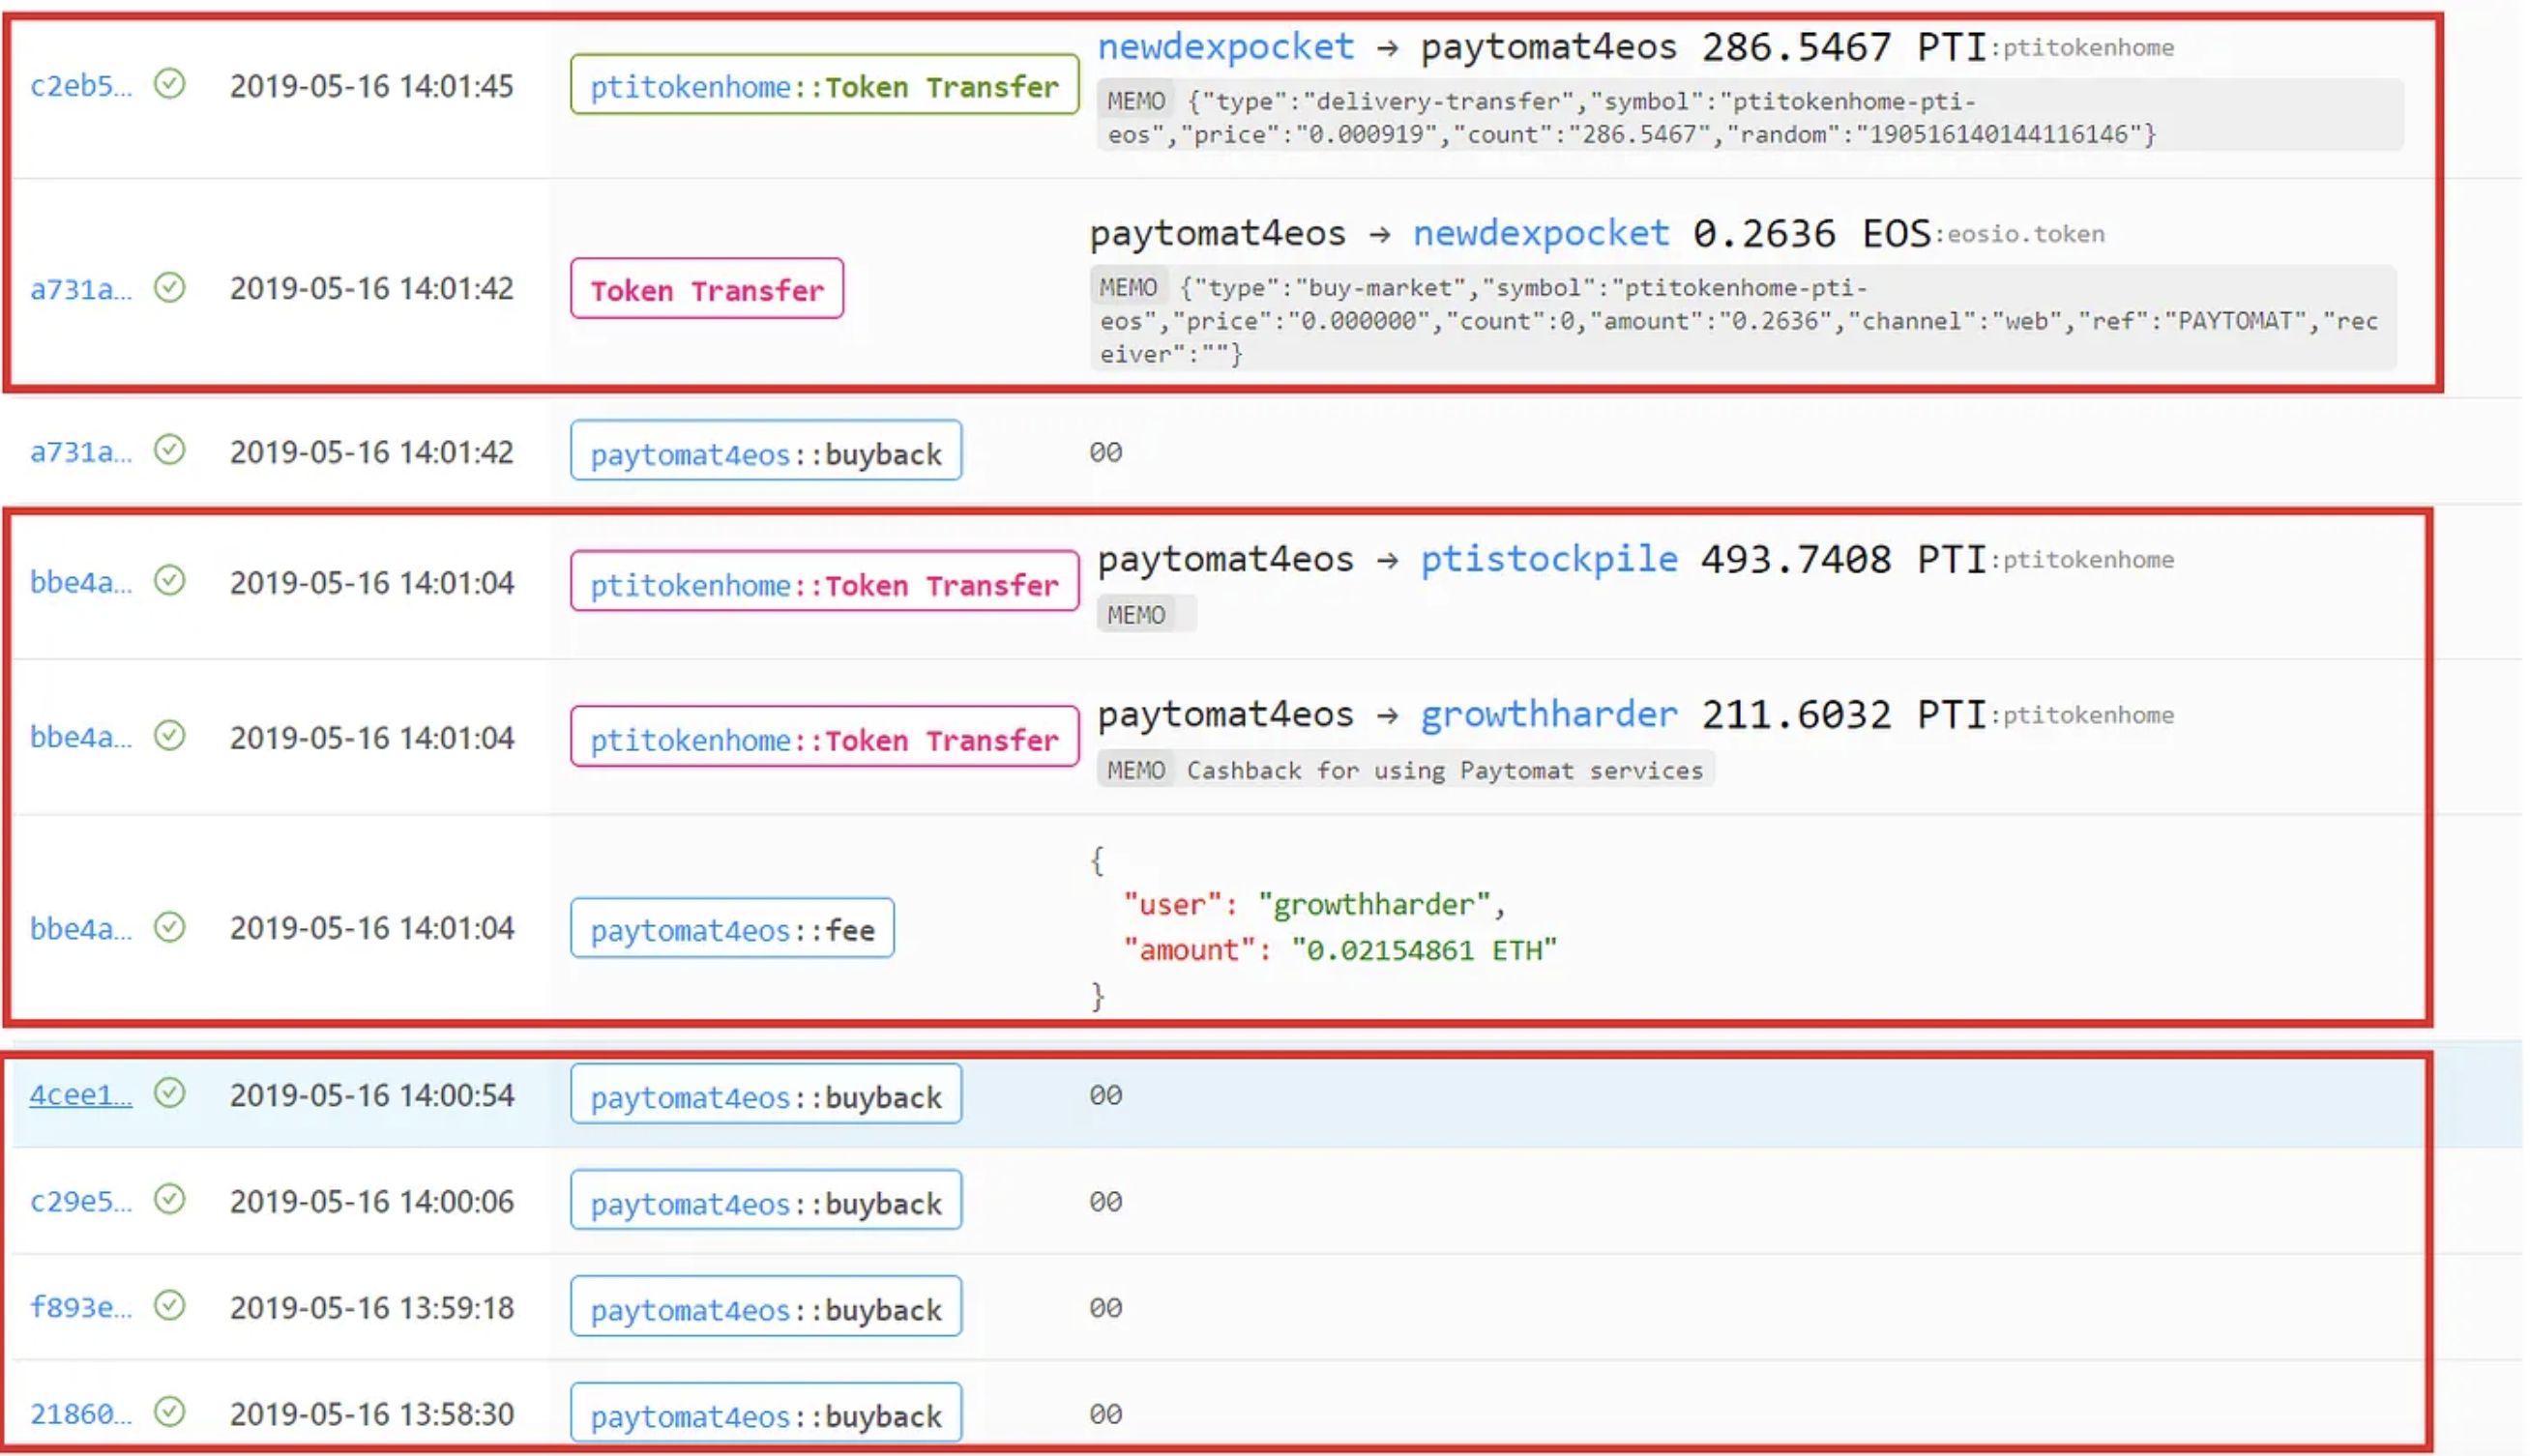The width and height of the screenshot is (2530, 1456).
Task: Click the 00 data value in the 4cee1 row
Action: coord(1105,1095)
